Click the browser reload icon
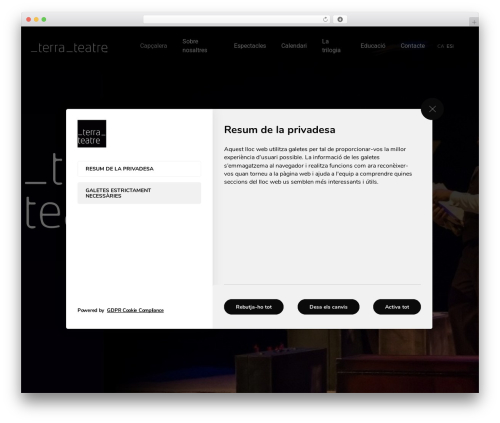 [325, 20]
